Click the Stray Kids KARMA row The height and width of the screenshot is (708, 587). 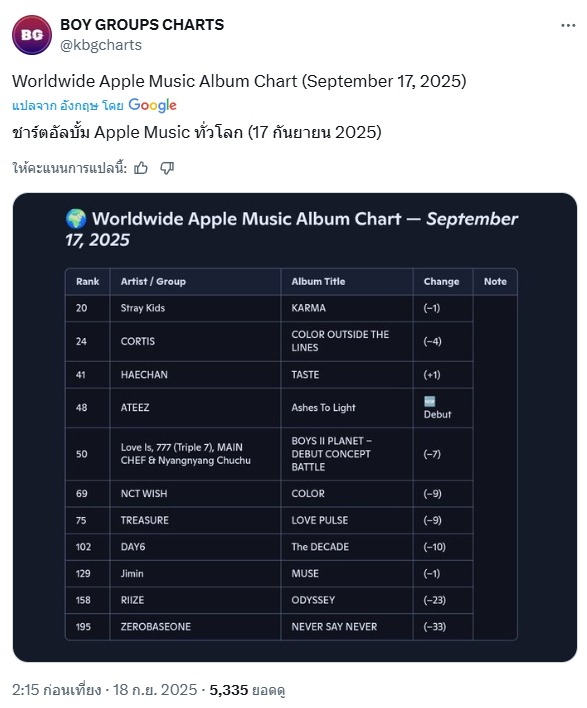coord(291,308)
